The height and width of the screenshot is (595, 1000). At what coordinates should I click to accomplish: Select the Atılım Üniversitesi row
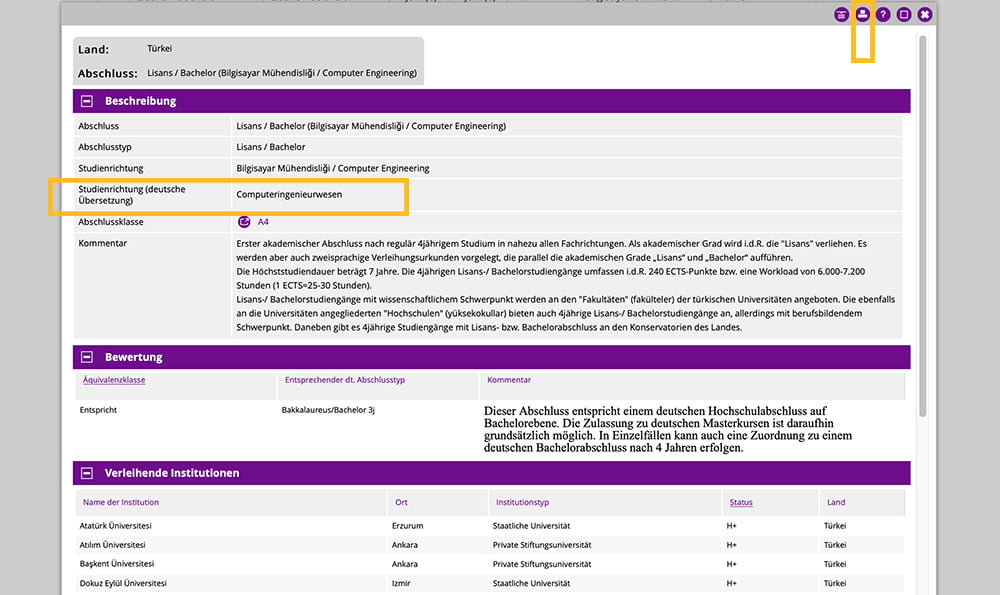click(x=112, y=545)
